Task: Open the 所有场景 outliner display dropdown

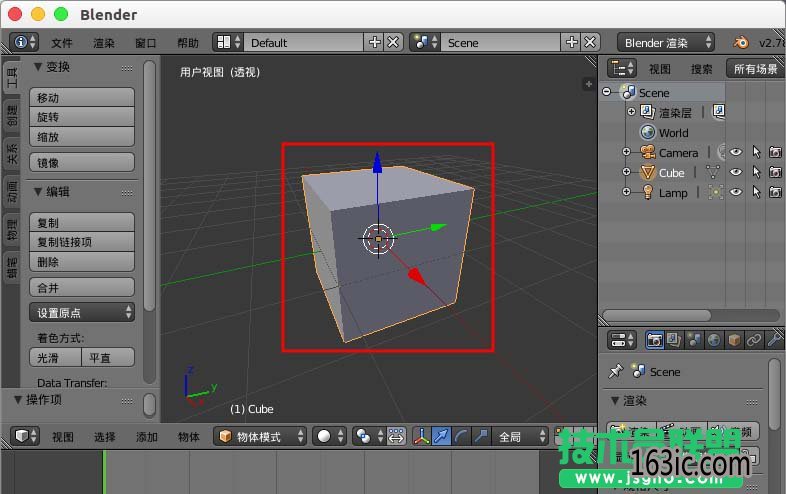Action: tap(755, 69)
